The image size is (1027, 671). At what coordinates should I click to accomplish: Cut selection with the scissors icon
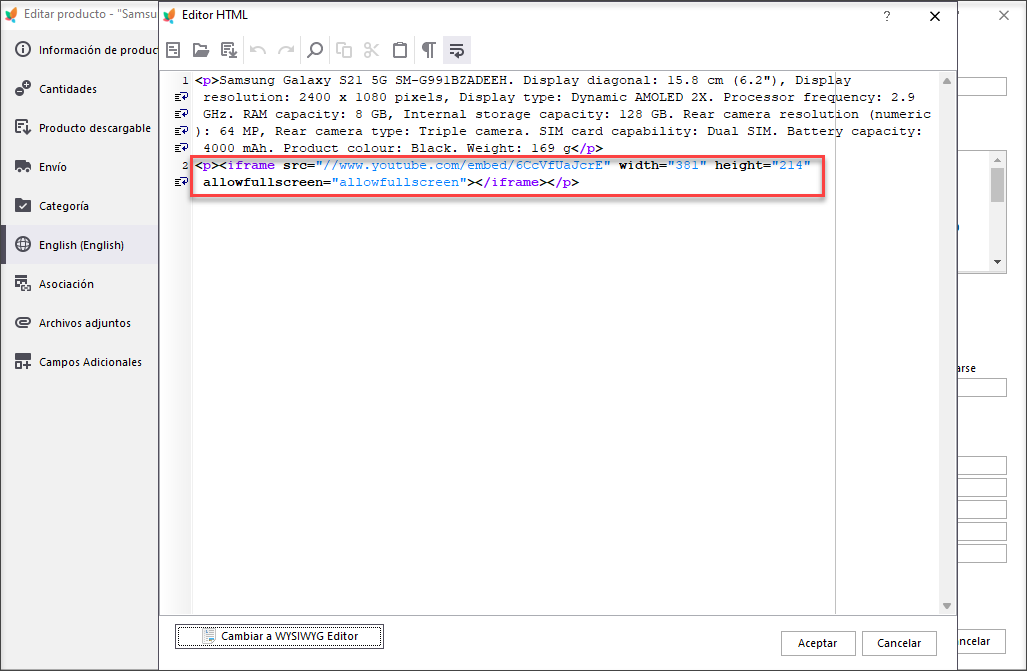371,50
